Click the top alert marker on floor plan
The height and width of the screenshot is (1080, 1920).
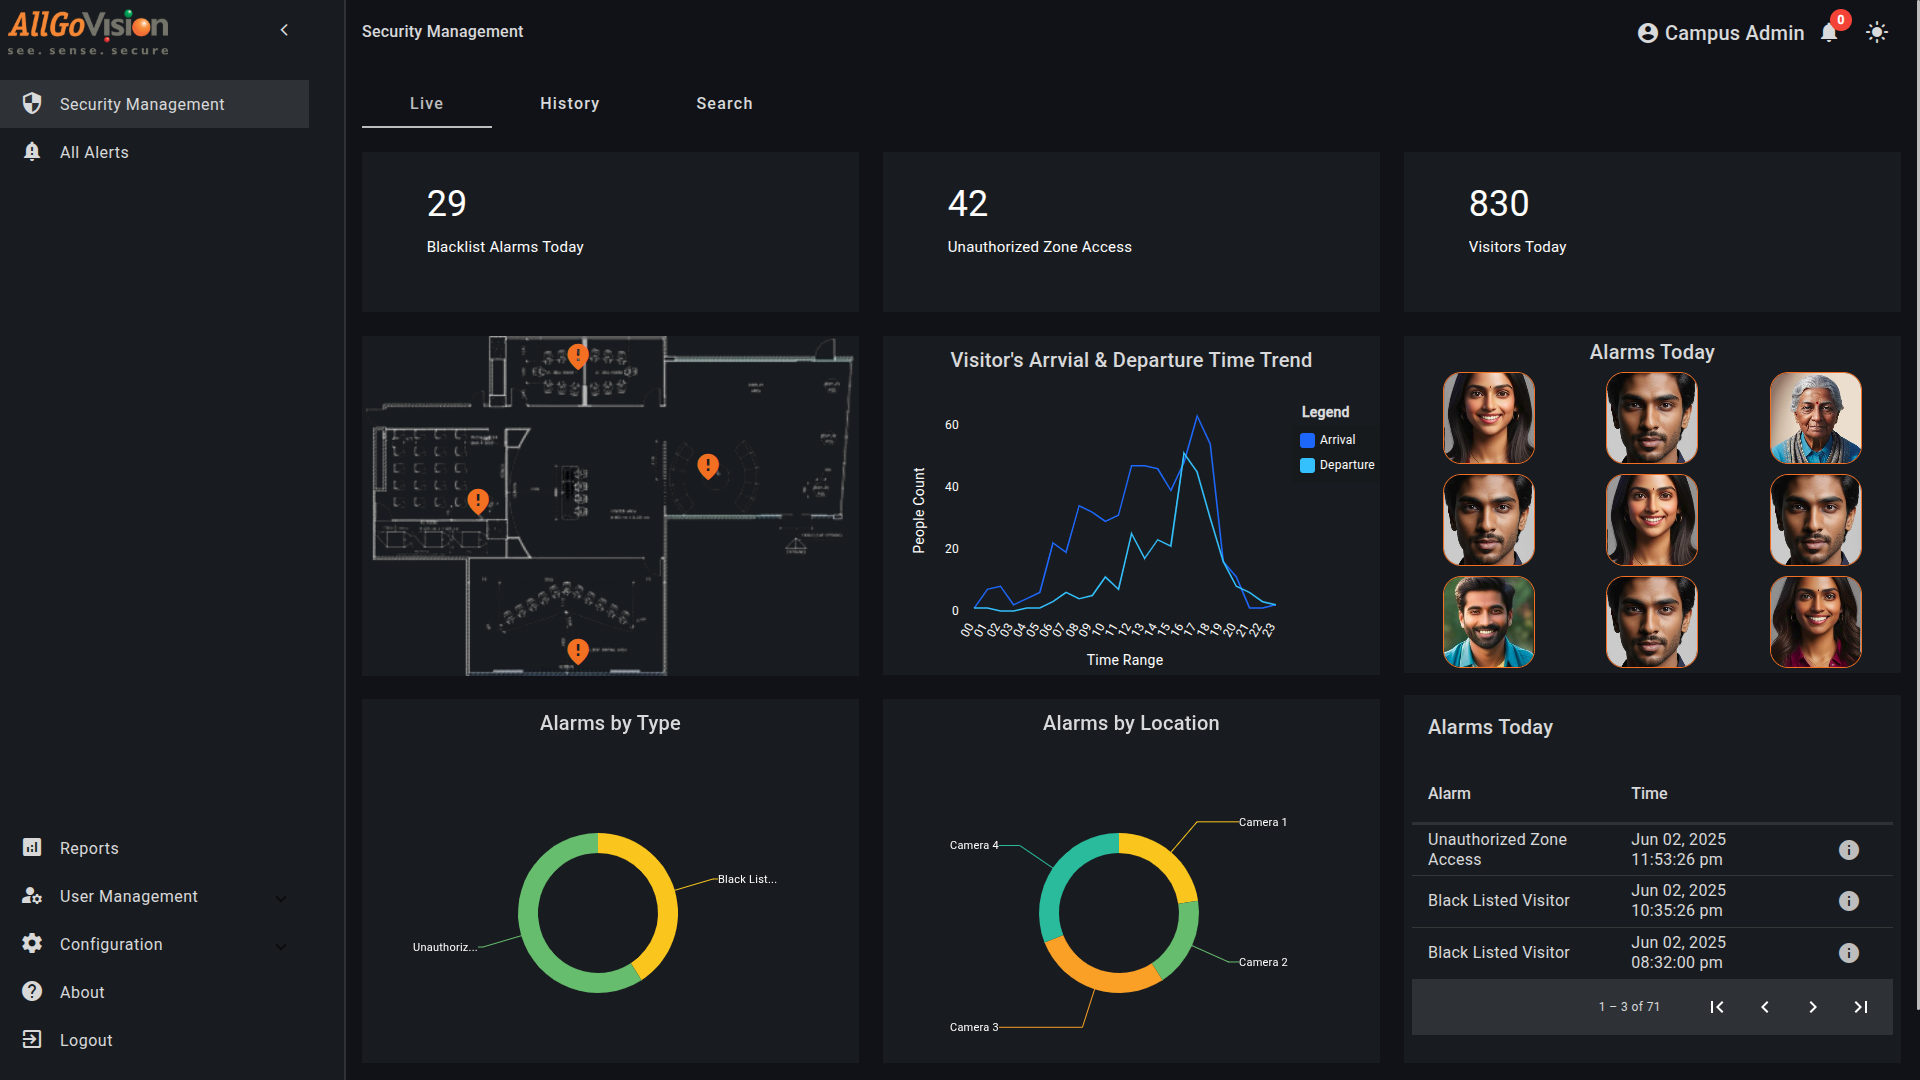[577, 356]
